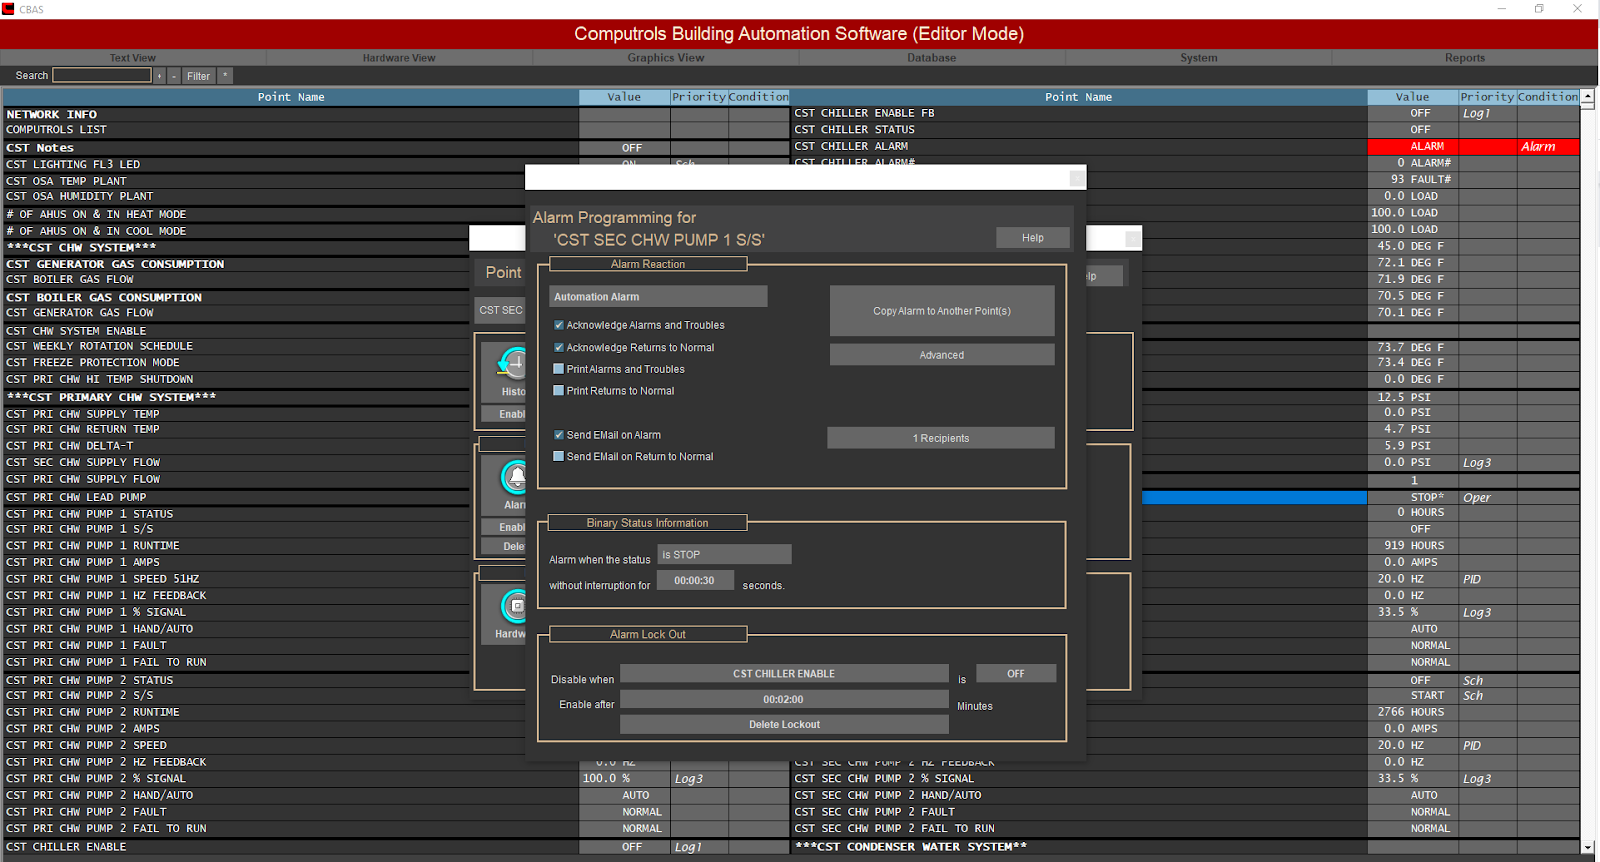Open the System tab
The width and height of the screenshot is (1600, 862).
[x=1199, y=58]
